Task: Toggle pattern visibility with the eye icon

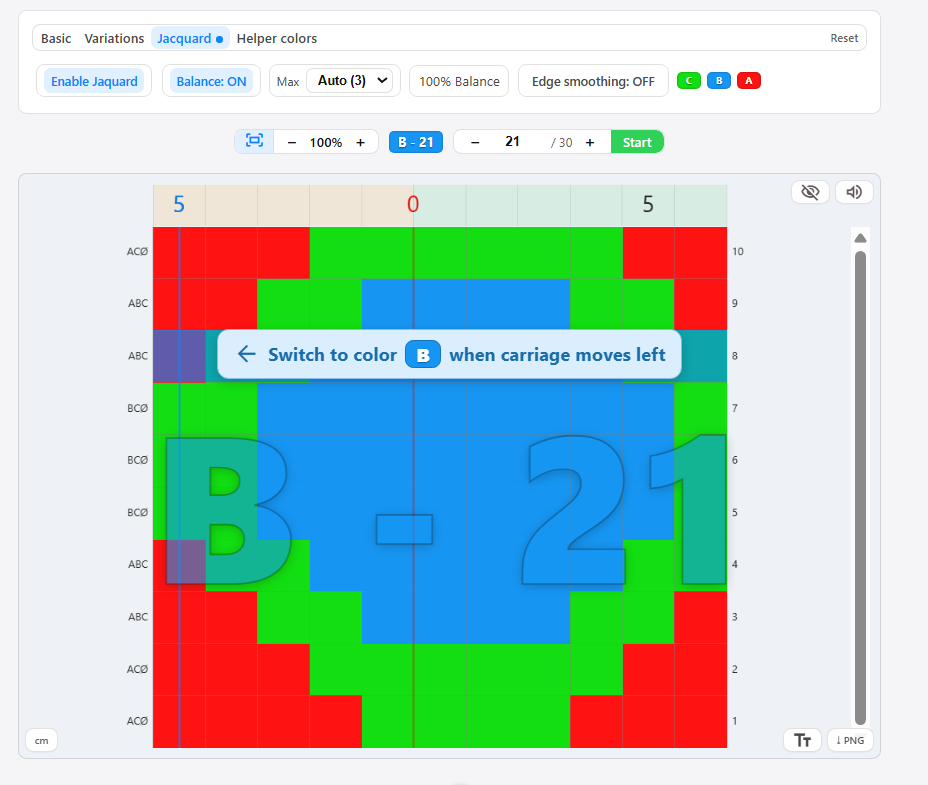Action: [810, 192]
